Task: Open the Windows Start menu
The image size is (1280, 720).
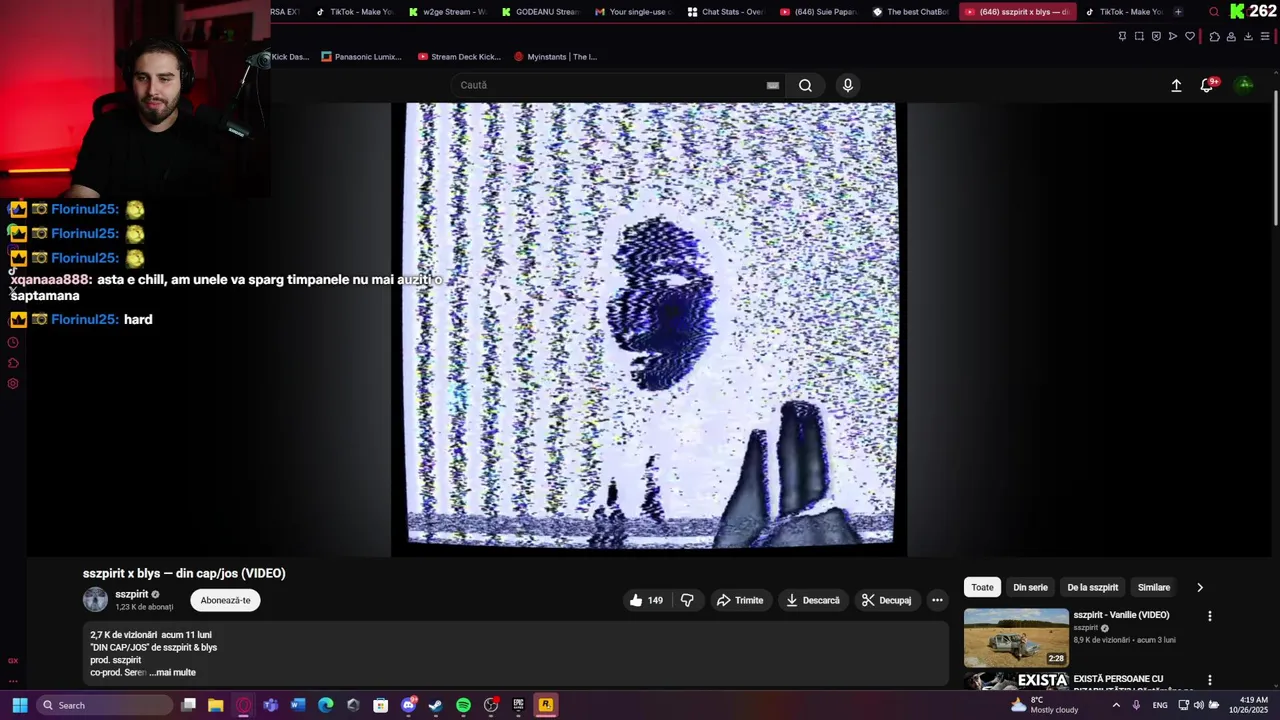Action: click(19, 705)
